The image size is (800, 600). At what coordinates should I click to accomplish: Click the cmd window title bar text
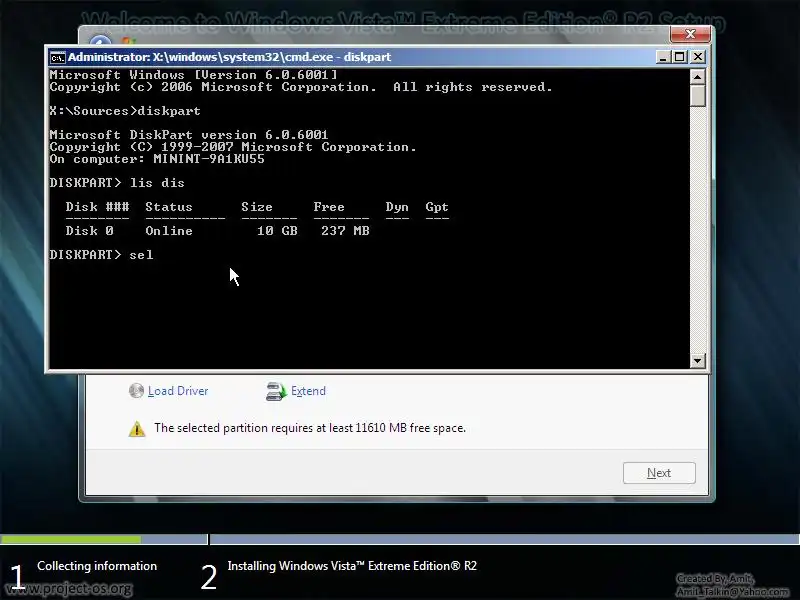pyautogui.click(x=230, y=57)
